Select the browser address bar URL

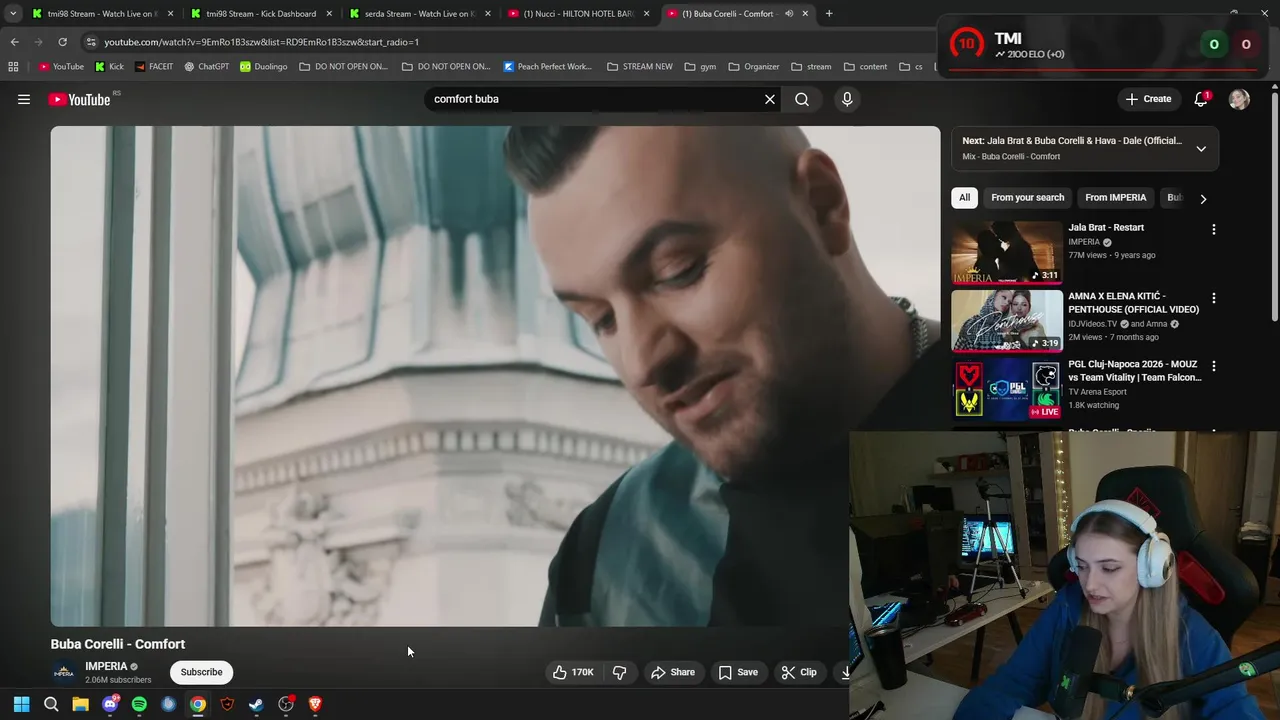261,42
